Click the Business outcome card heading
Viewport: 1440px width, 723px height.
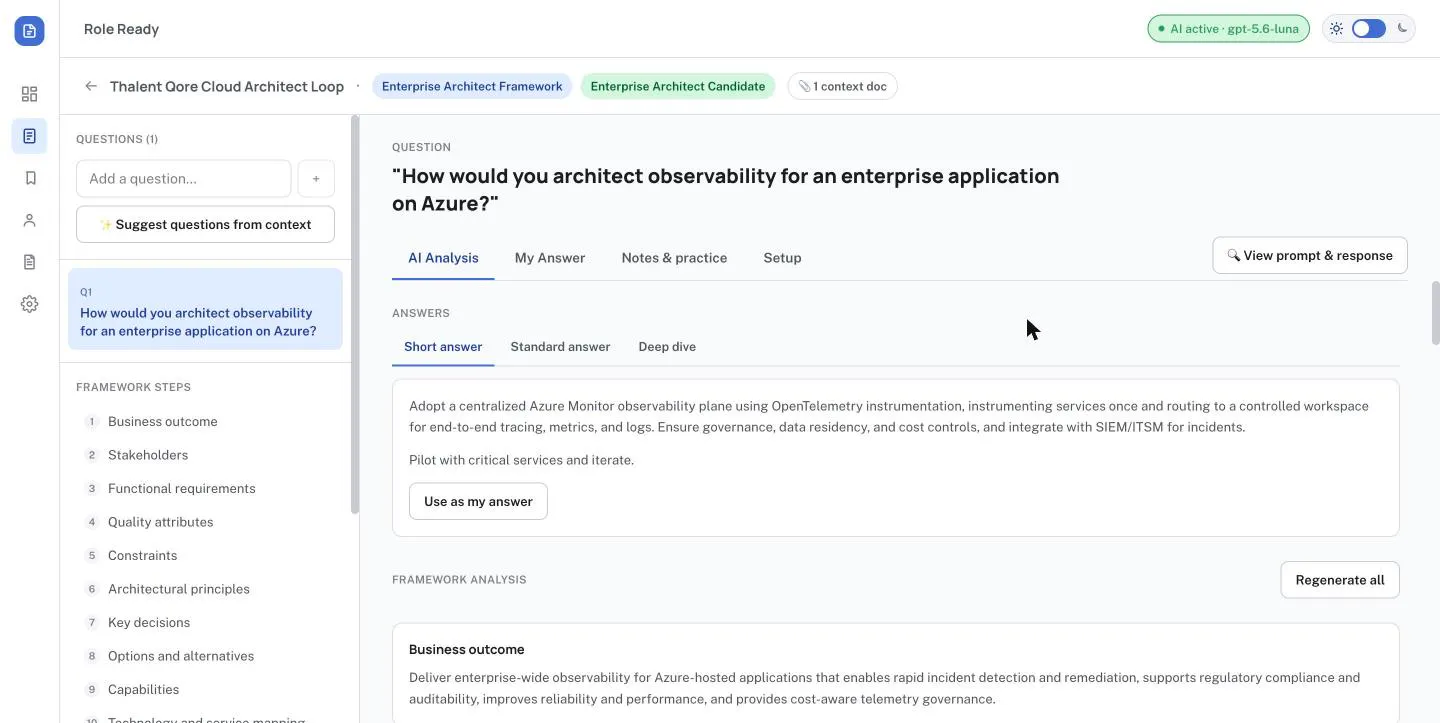point(466,650)
